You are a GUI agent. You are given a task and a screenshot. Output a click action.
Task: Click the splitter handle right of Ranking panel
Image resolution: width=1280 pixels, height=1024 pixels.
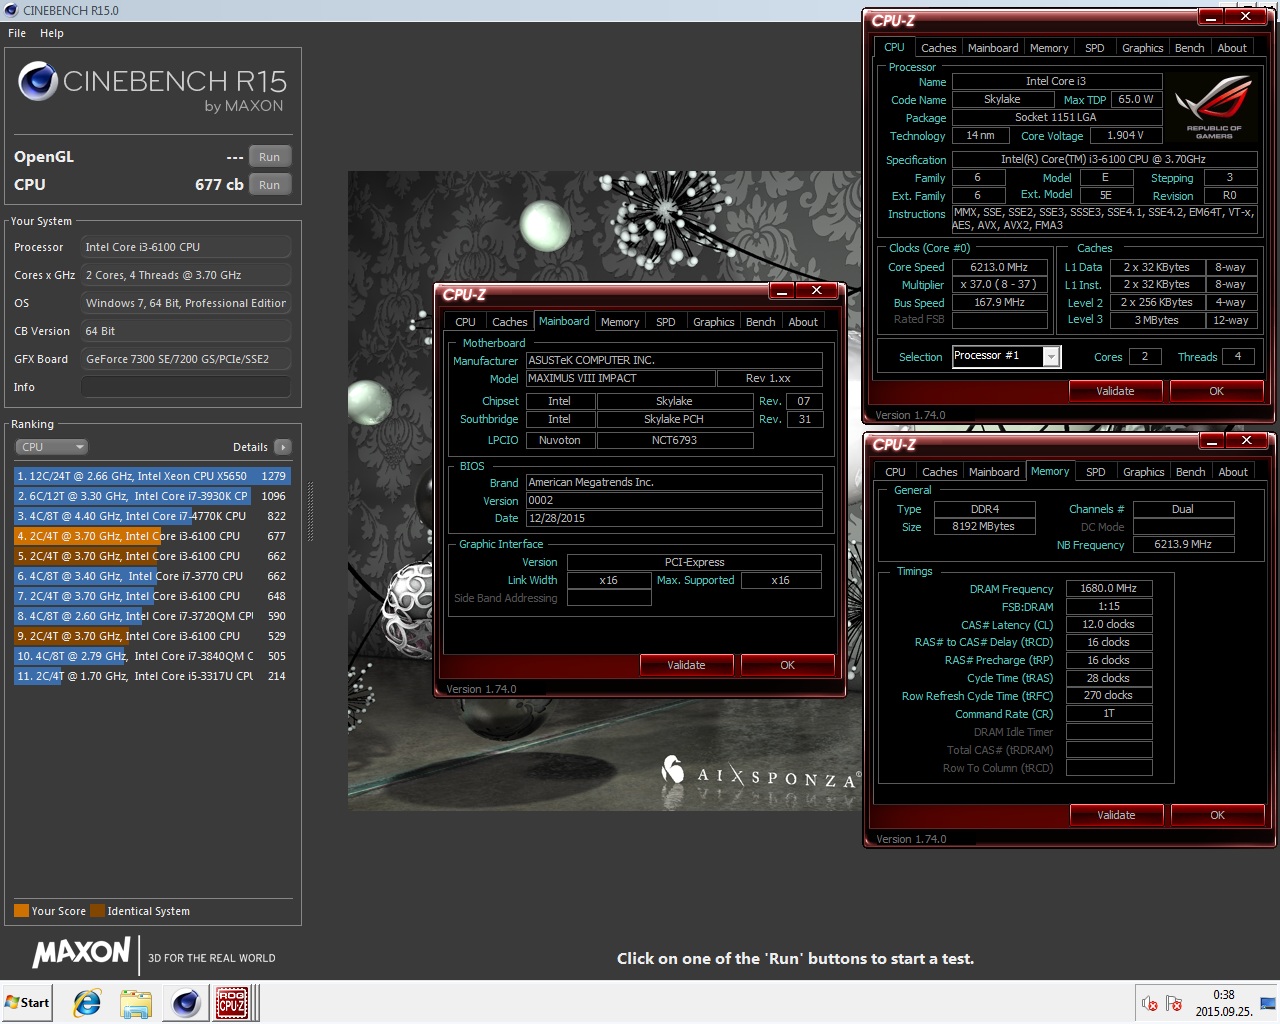pos(310,511)
